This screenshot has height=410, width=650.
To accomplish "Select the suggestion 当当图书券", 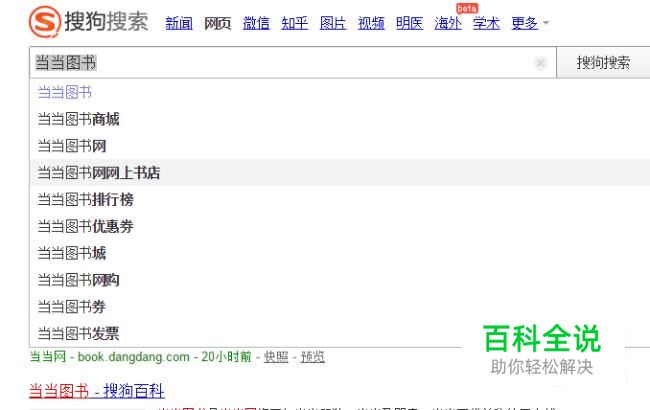I will click(x=72, y=307).
